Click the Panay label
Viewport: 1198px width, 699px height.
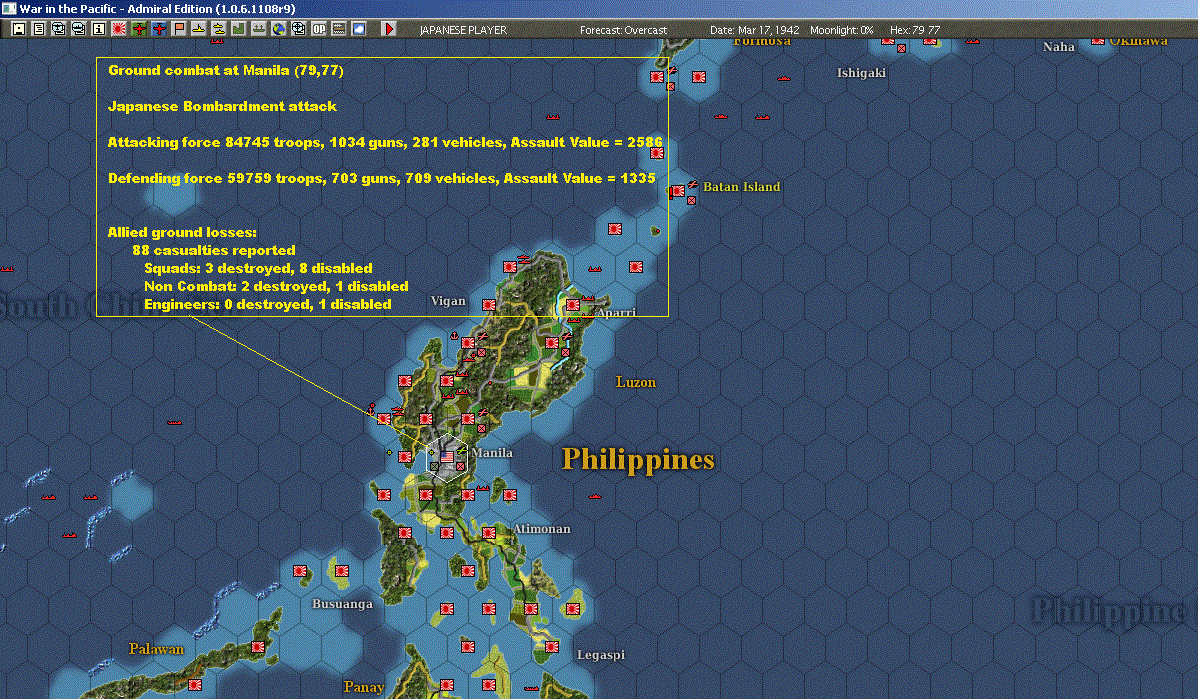[364, 687]
